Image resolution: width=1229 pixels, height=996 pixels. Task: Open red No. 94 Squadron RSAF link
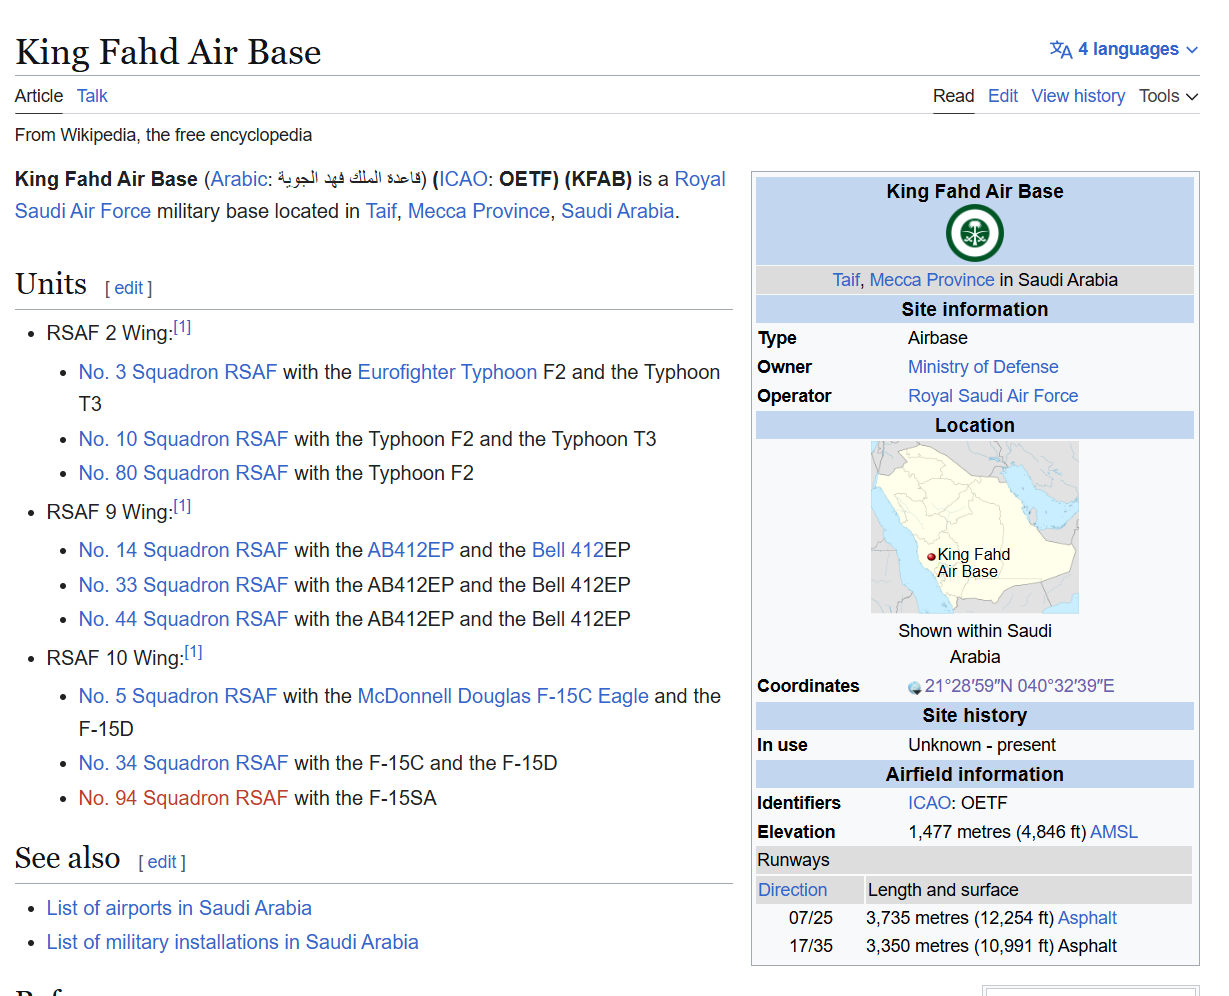click(x=183, y=798)
